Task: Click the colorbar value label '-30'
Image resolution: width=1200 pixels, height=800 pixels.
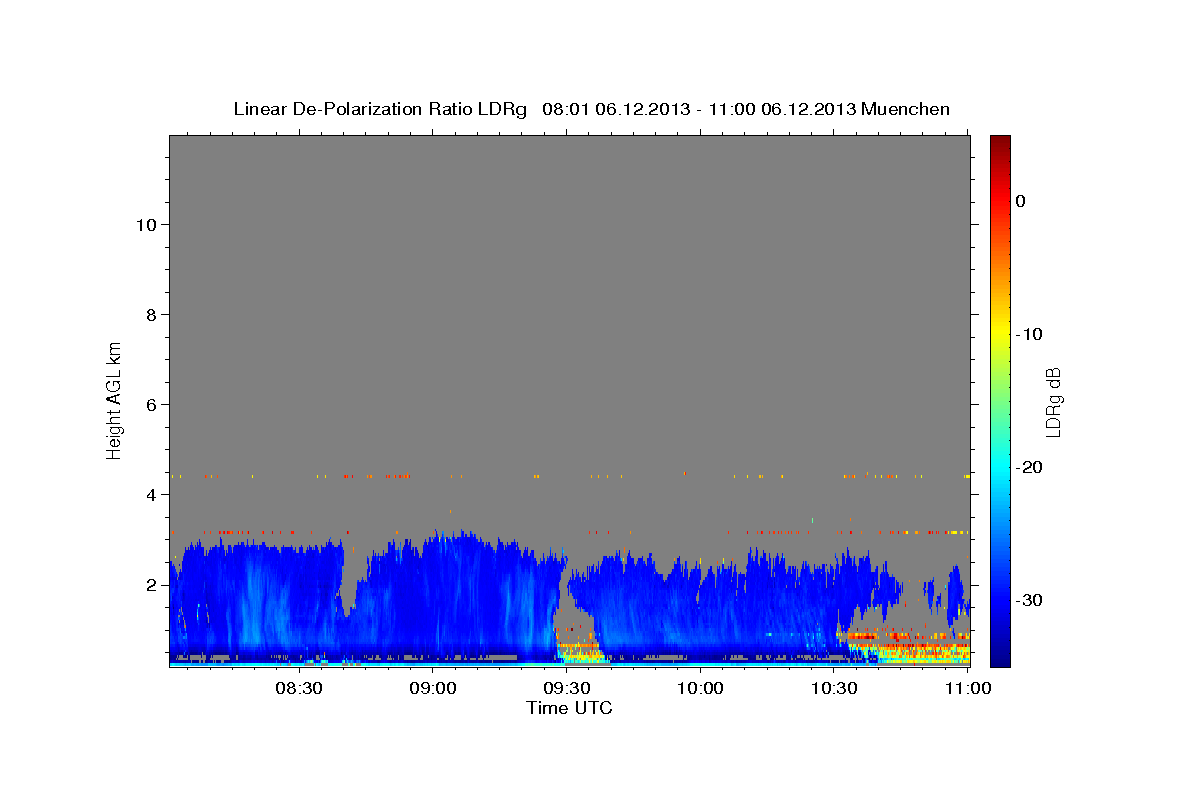Action: (x=1030, y=600)
